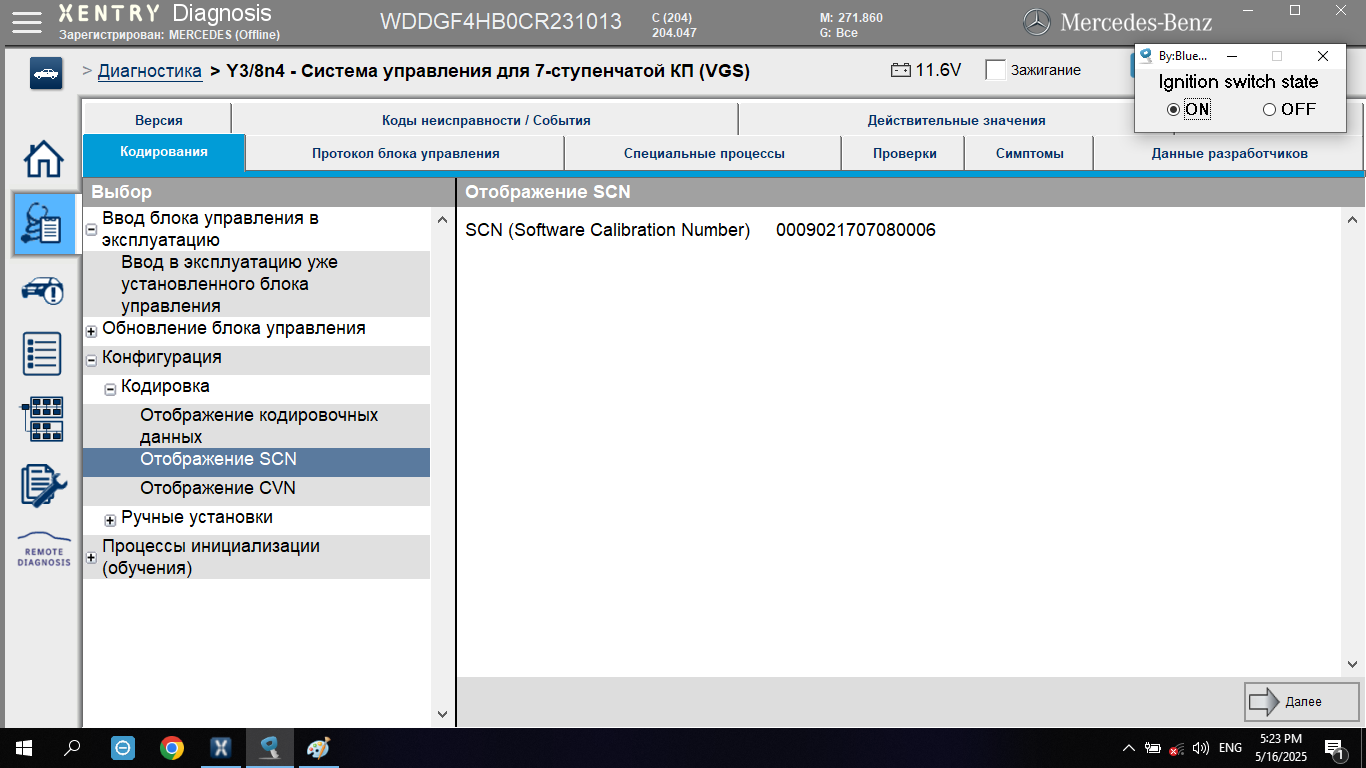This screenshot has height=768, width=1366.
Task: Open the Симптомы tab
Action: tap(1029, 153)
